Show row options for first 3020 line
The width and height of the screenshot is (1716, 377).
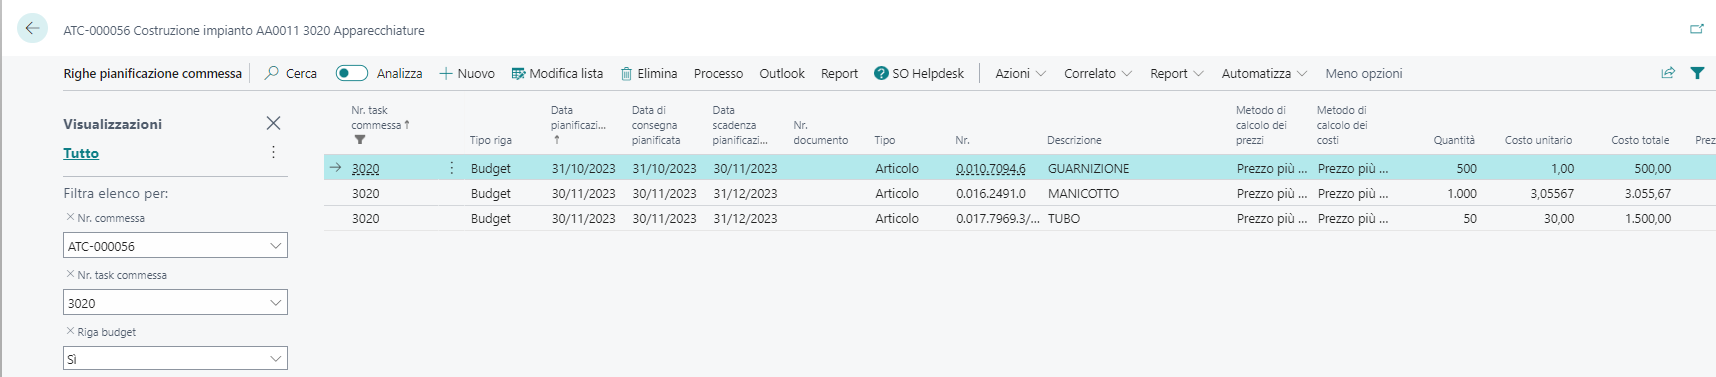tap(452, 168)
